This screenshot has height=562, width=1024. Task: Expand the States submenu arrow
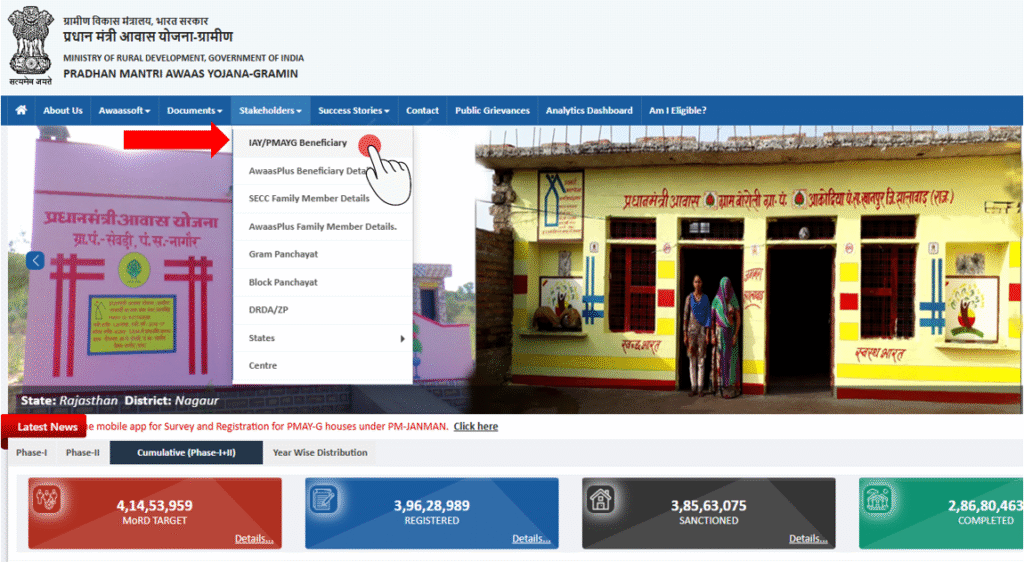point(403,339)
